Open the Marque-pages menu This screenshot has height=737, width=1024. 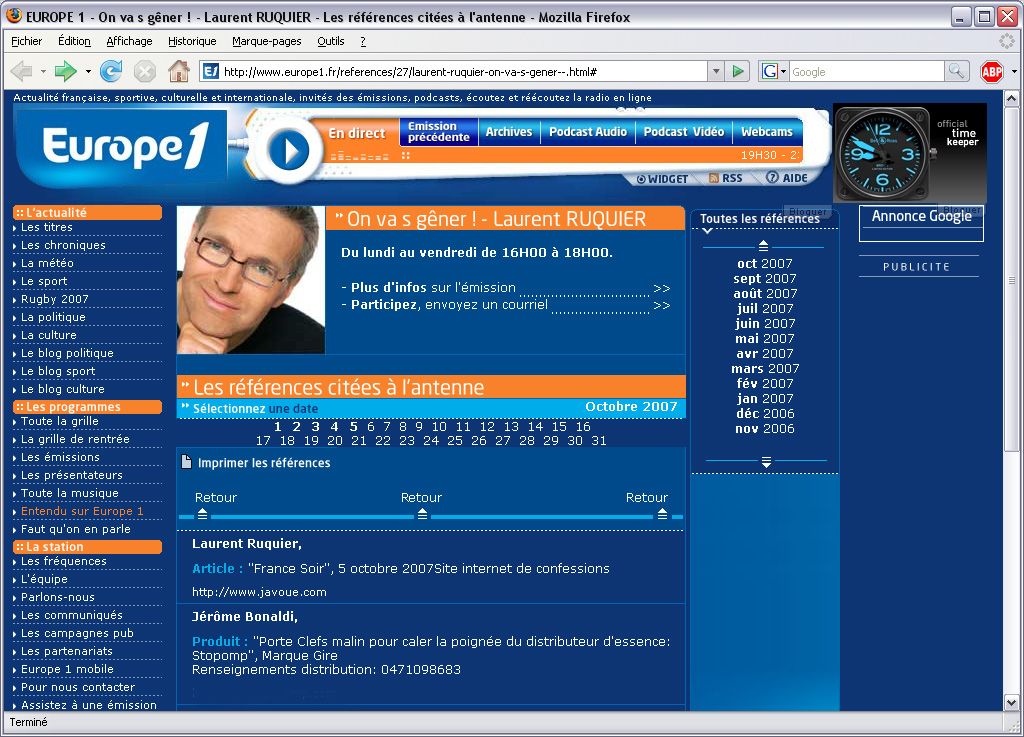pyautogui.click(x=266, y=41)
